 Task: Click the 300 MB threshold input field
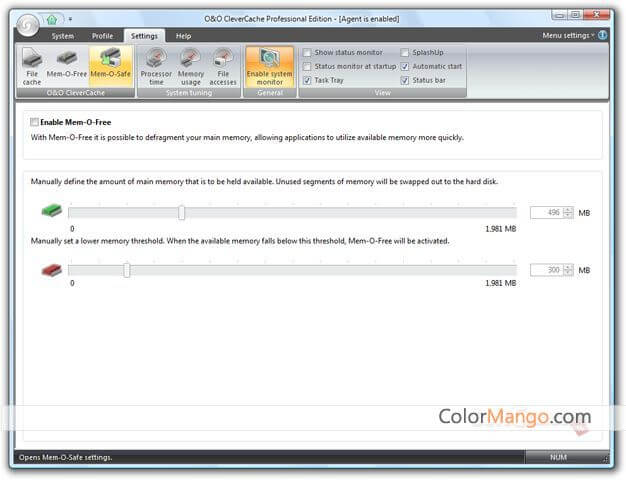tap(545, 270)
